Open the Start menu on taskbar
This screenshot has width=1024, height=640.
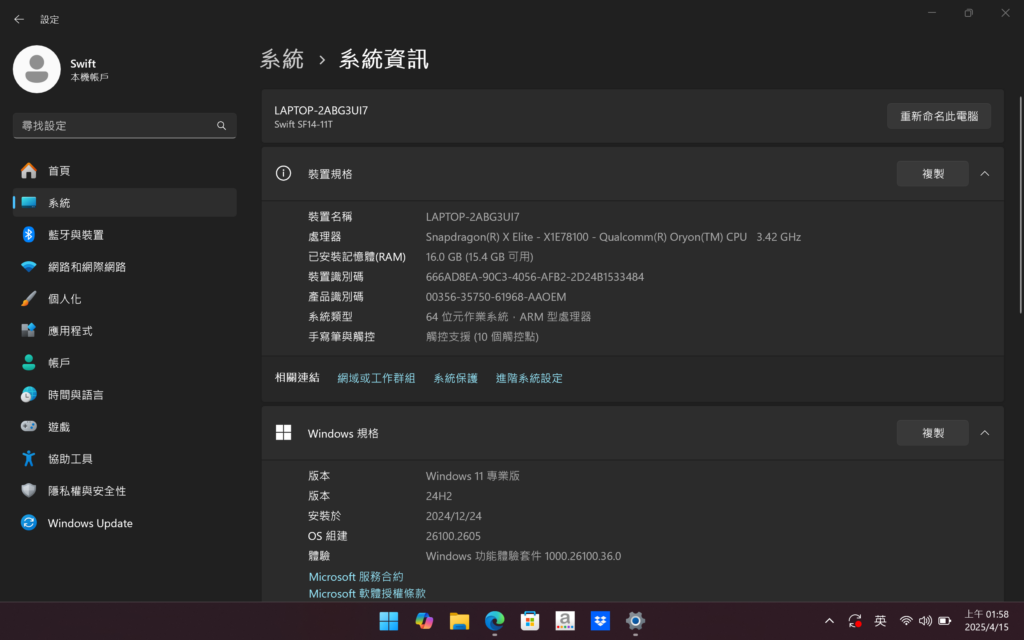(x=389, y=620)
